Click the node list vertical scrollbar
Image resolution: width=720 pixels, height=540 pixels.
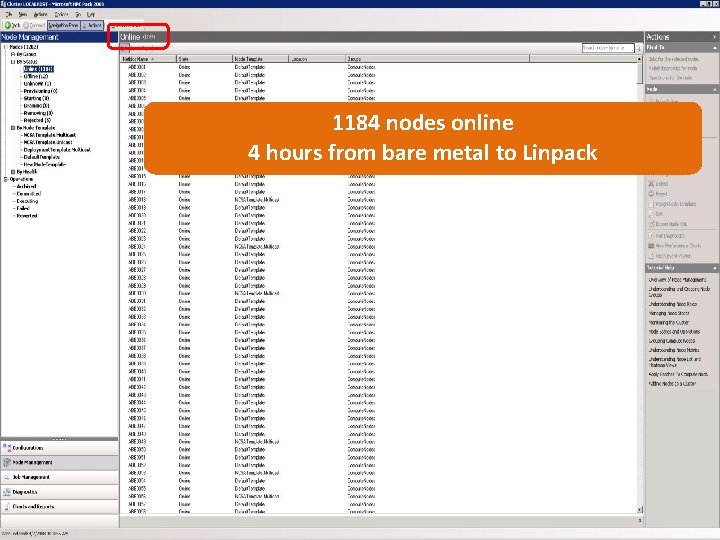point(640,285)
